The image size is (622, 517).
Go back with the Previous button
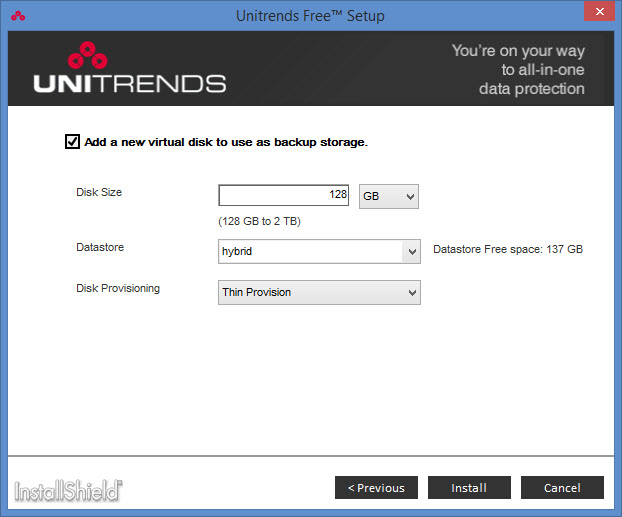(x=376, y=488)
